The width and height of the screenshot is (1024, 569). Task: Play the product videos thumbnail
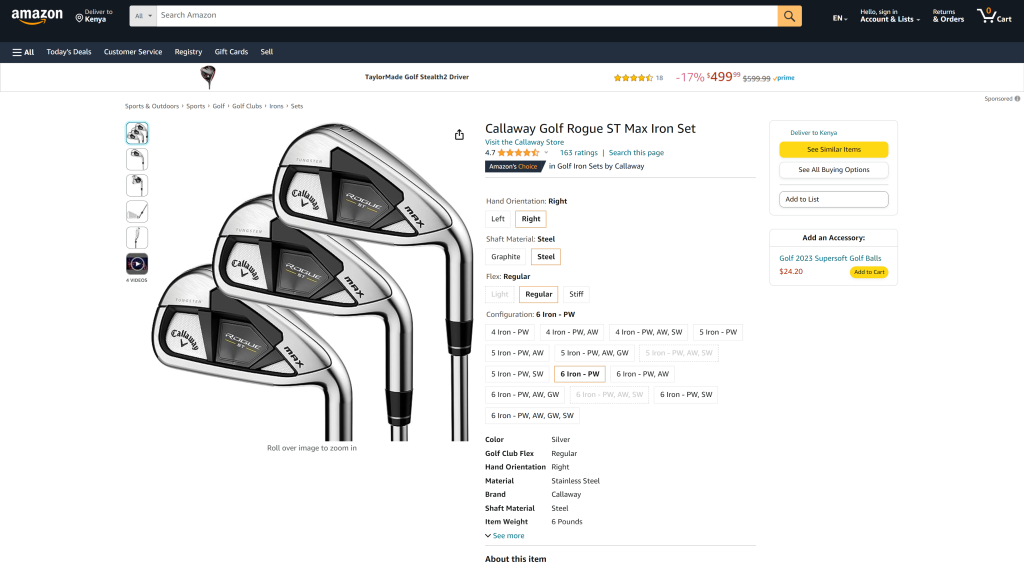click(x=137, y=264)
